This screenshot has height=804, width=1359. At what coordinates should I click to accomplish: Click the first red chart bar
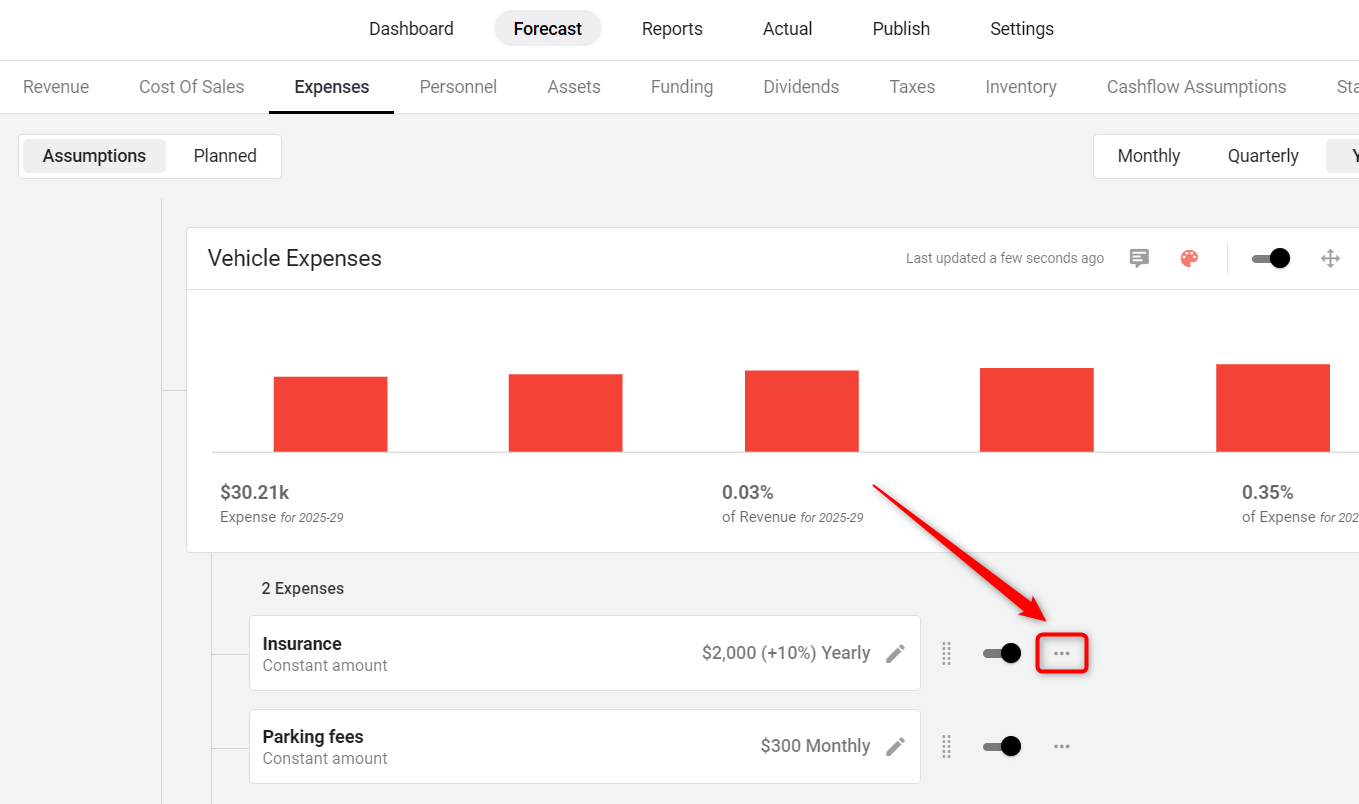[x=330, y=414]
